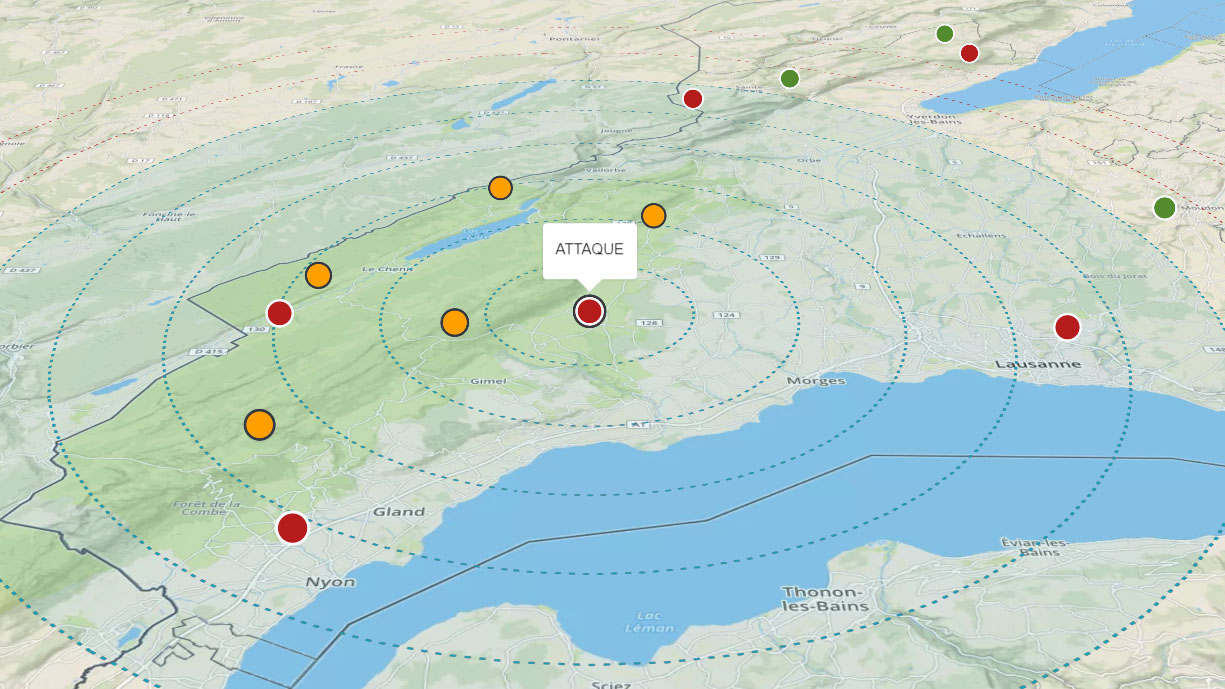Screen dimensions: 1225x689
Task: Select the red marker beside the D 415 label
Action: (279, 313)
